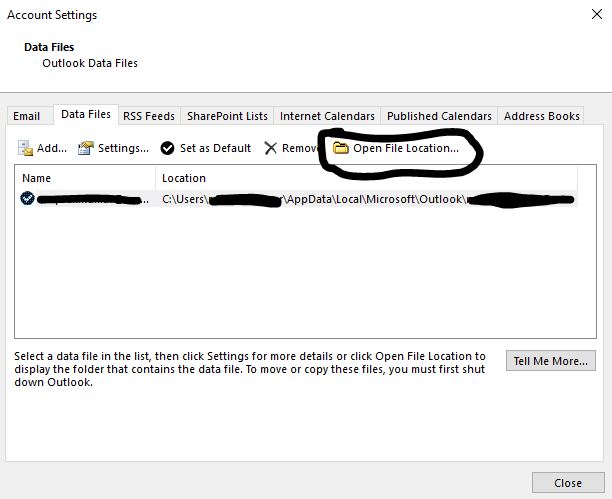
Task: Click the Location column header
Action: (x=184, y=178)
